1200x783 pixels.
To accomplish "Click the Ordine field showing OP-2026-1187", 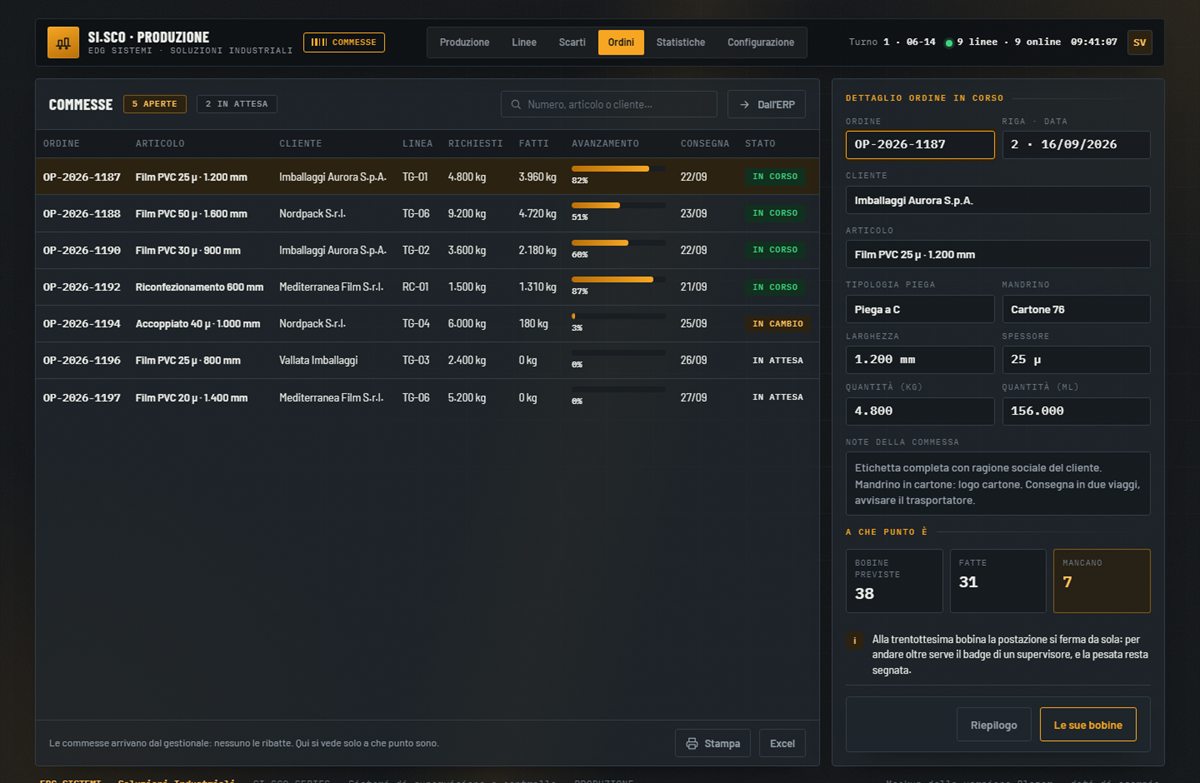I will (x=920, y=144).
